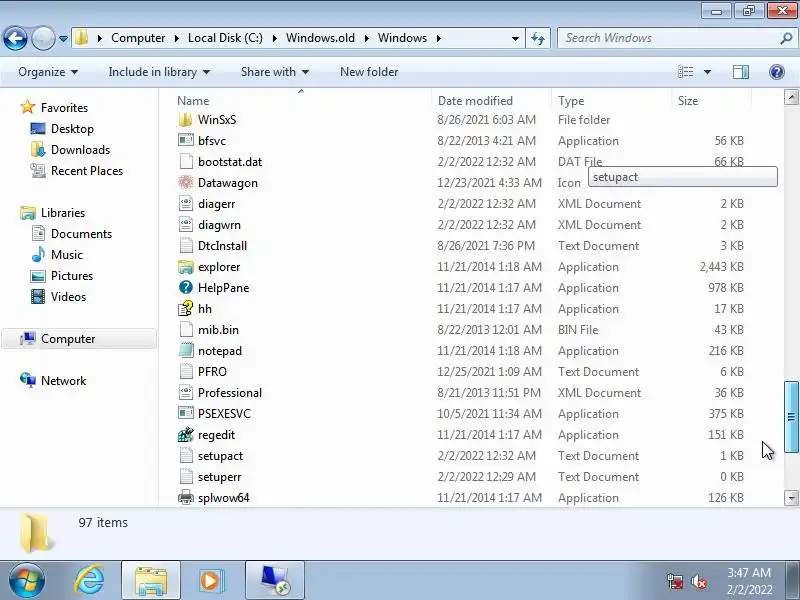Open Favorites in navigation pane

(64, 108)
